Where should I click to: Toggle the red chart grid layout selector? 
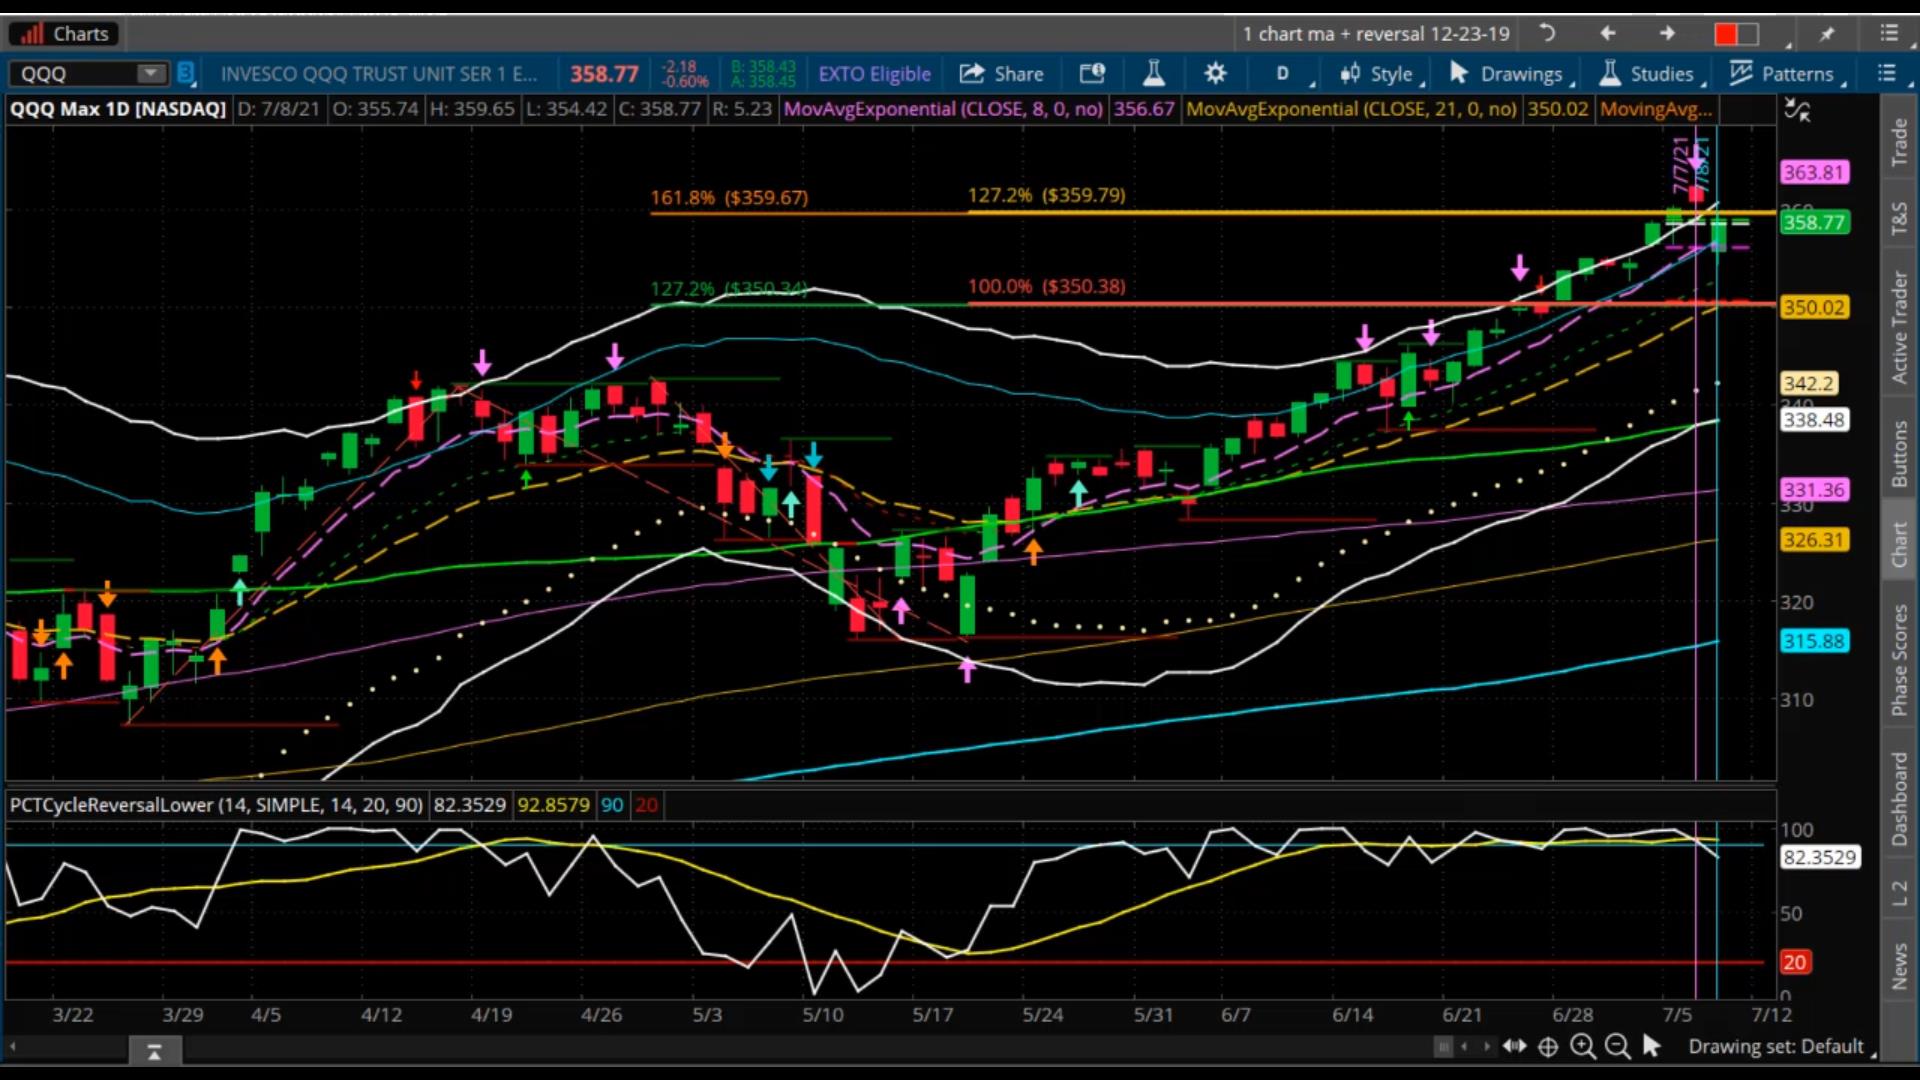pos(1737,34)
